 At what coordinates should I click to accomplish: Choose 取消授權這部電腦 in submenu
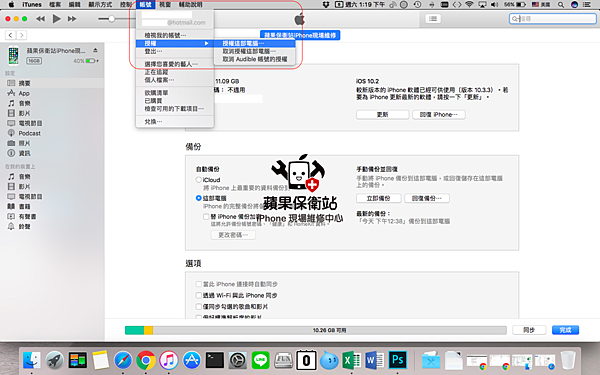click(254, 51)
